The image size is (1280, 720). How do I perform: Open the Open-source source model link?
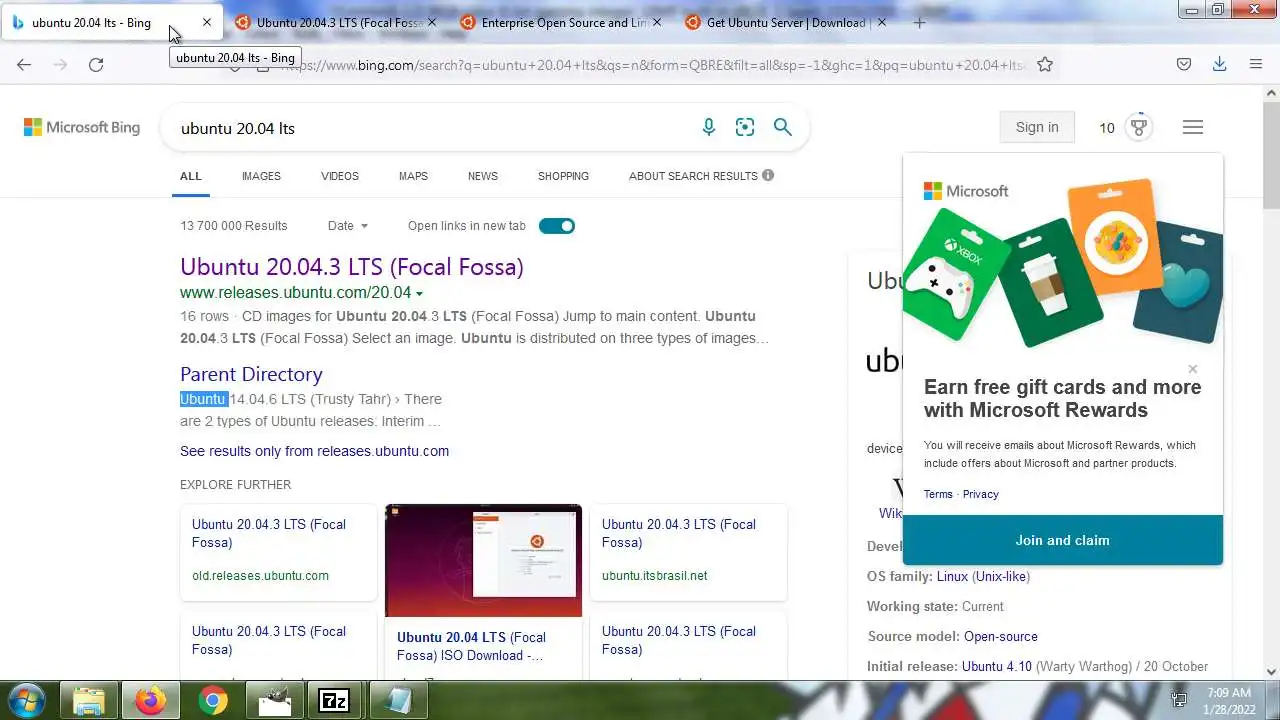coord(1001,636)
